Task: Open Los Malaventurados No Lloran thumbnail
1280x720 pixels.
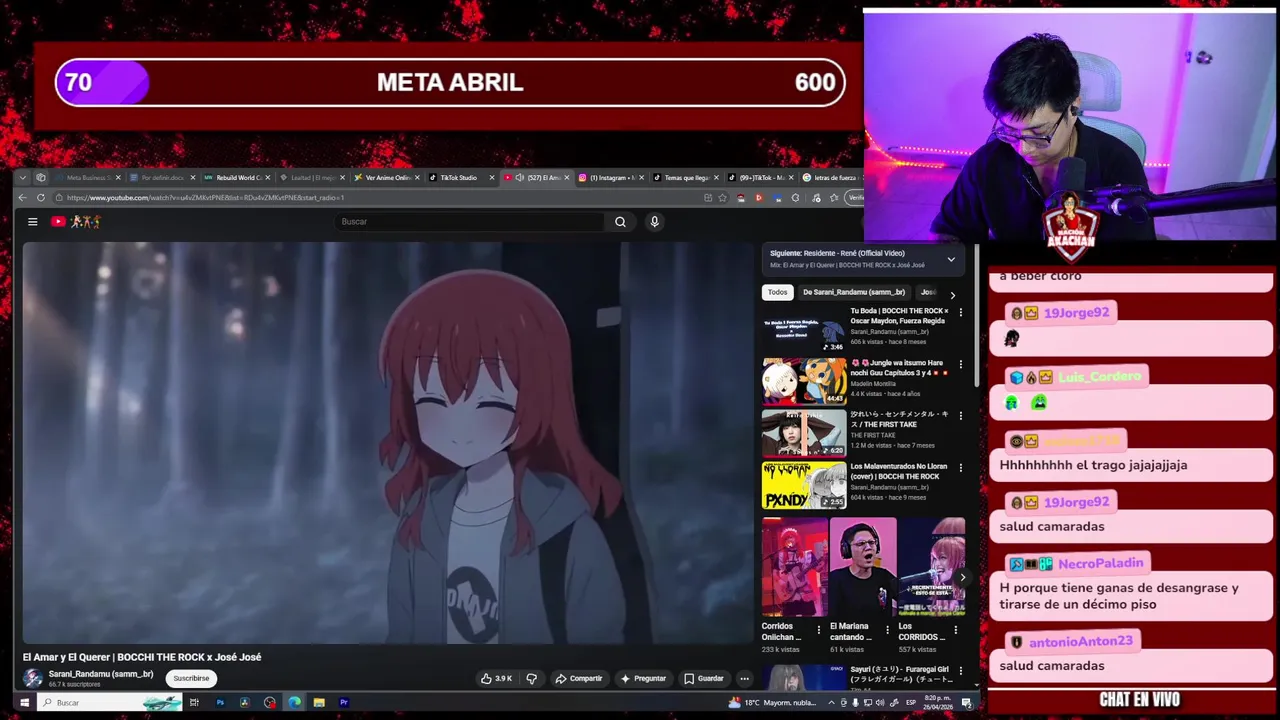Action: point(804,486)
